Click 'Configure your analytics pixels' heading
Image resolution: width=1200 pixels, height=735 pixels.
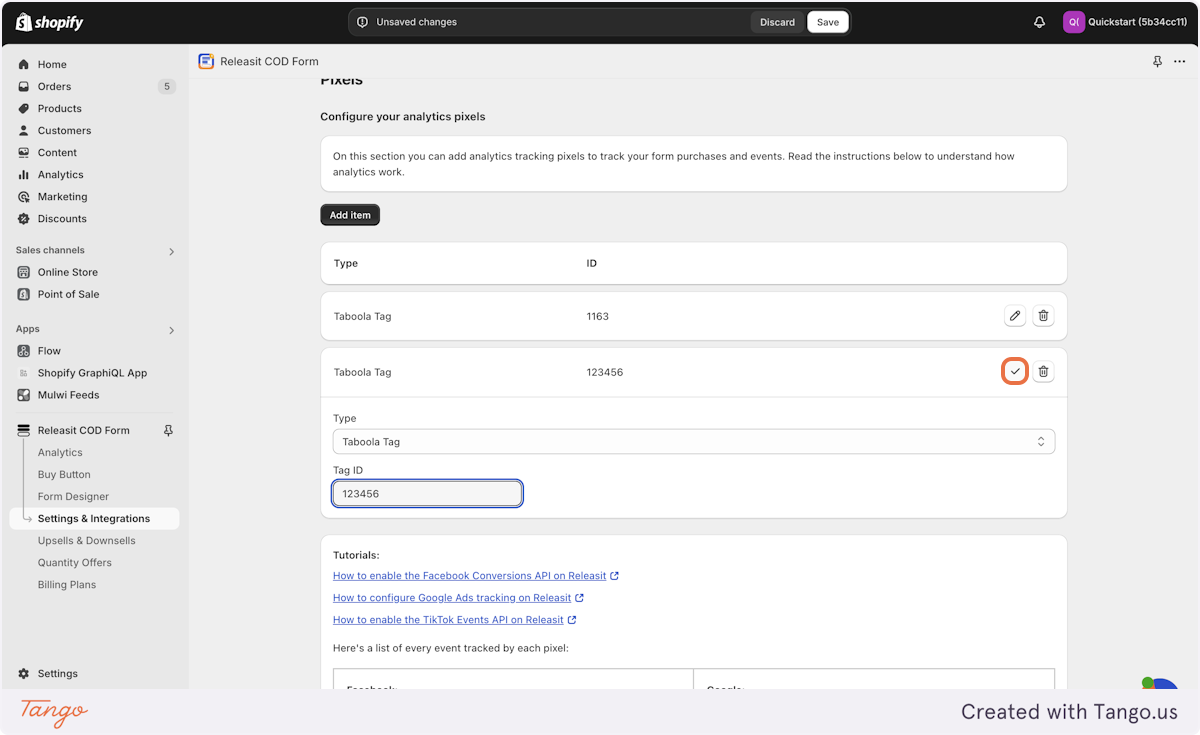coord(403,117)
